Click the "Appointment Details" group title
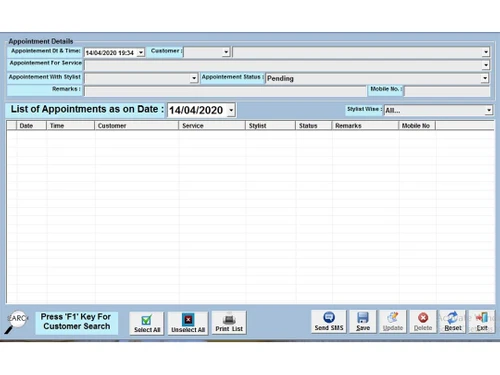Screen dimensions: 500x375 click(41, 41)
